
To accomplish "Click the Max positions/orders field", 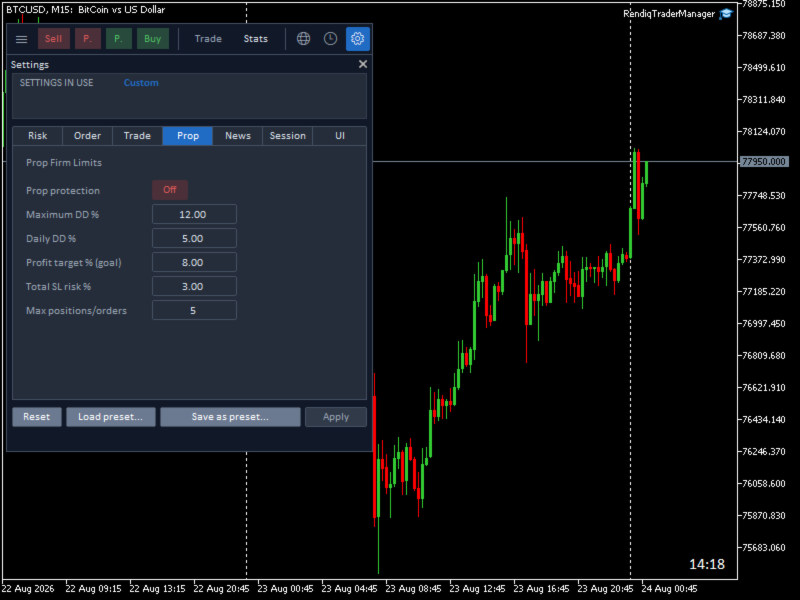I will pyautogui.click(x=194, y=310).
